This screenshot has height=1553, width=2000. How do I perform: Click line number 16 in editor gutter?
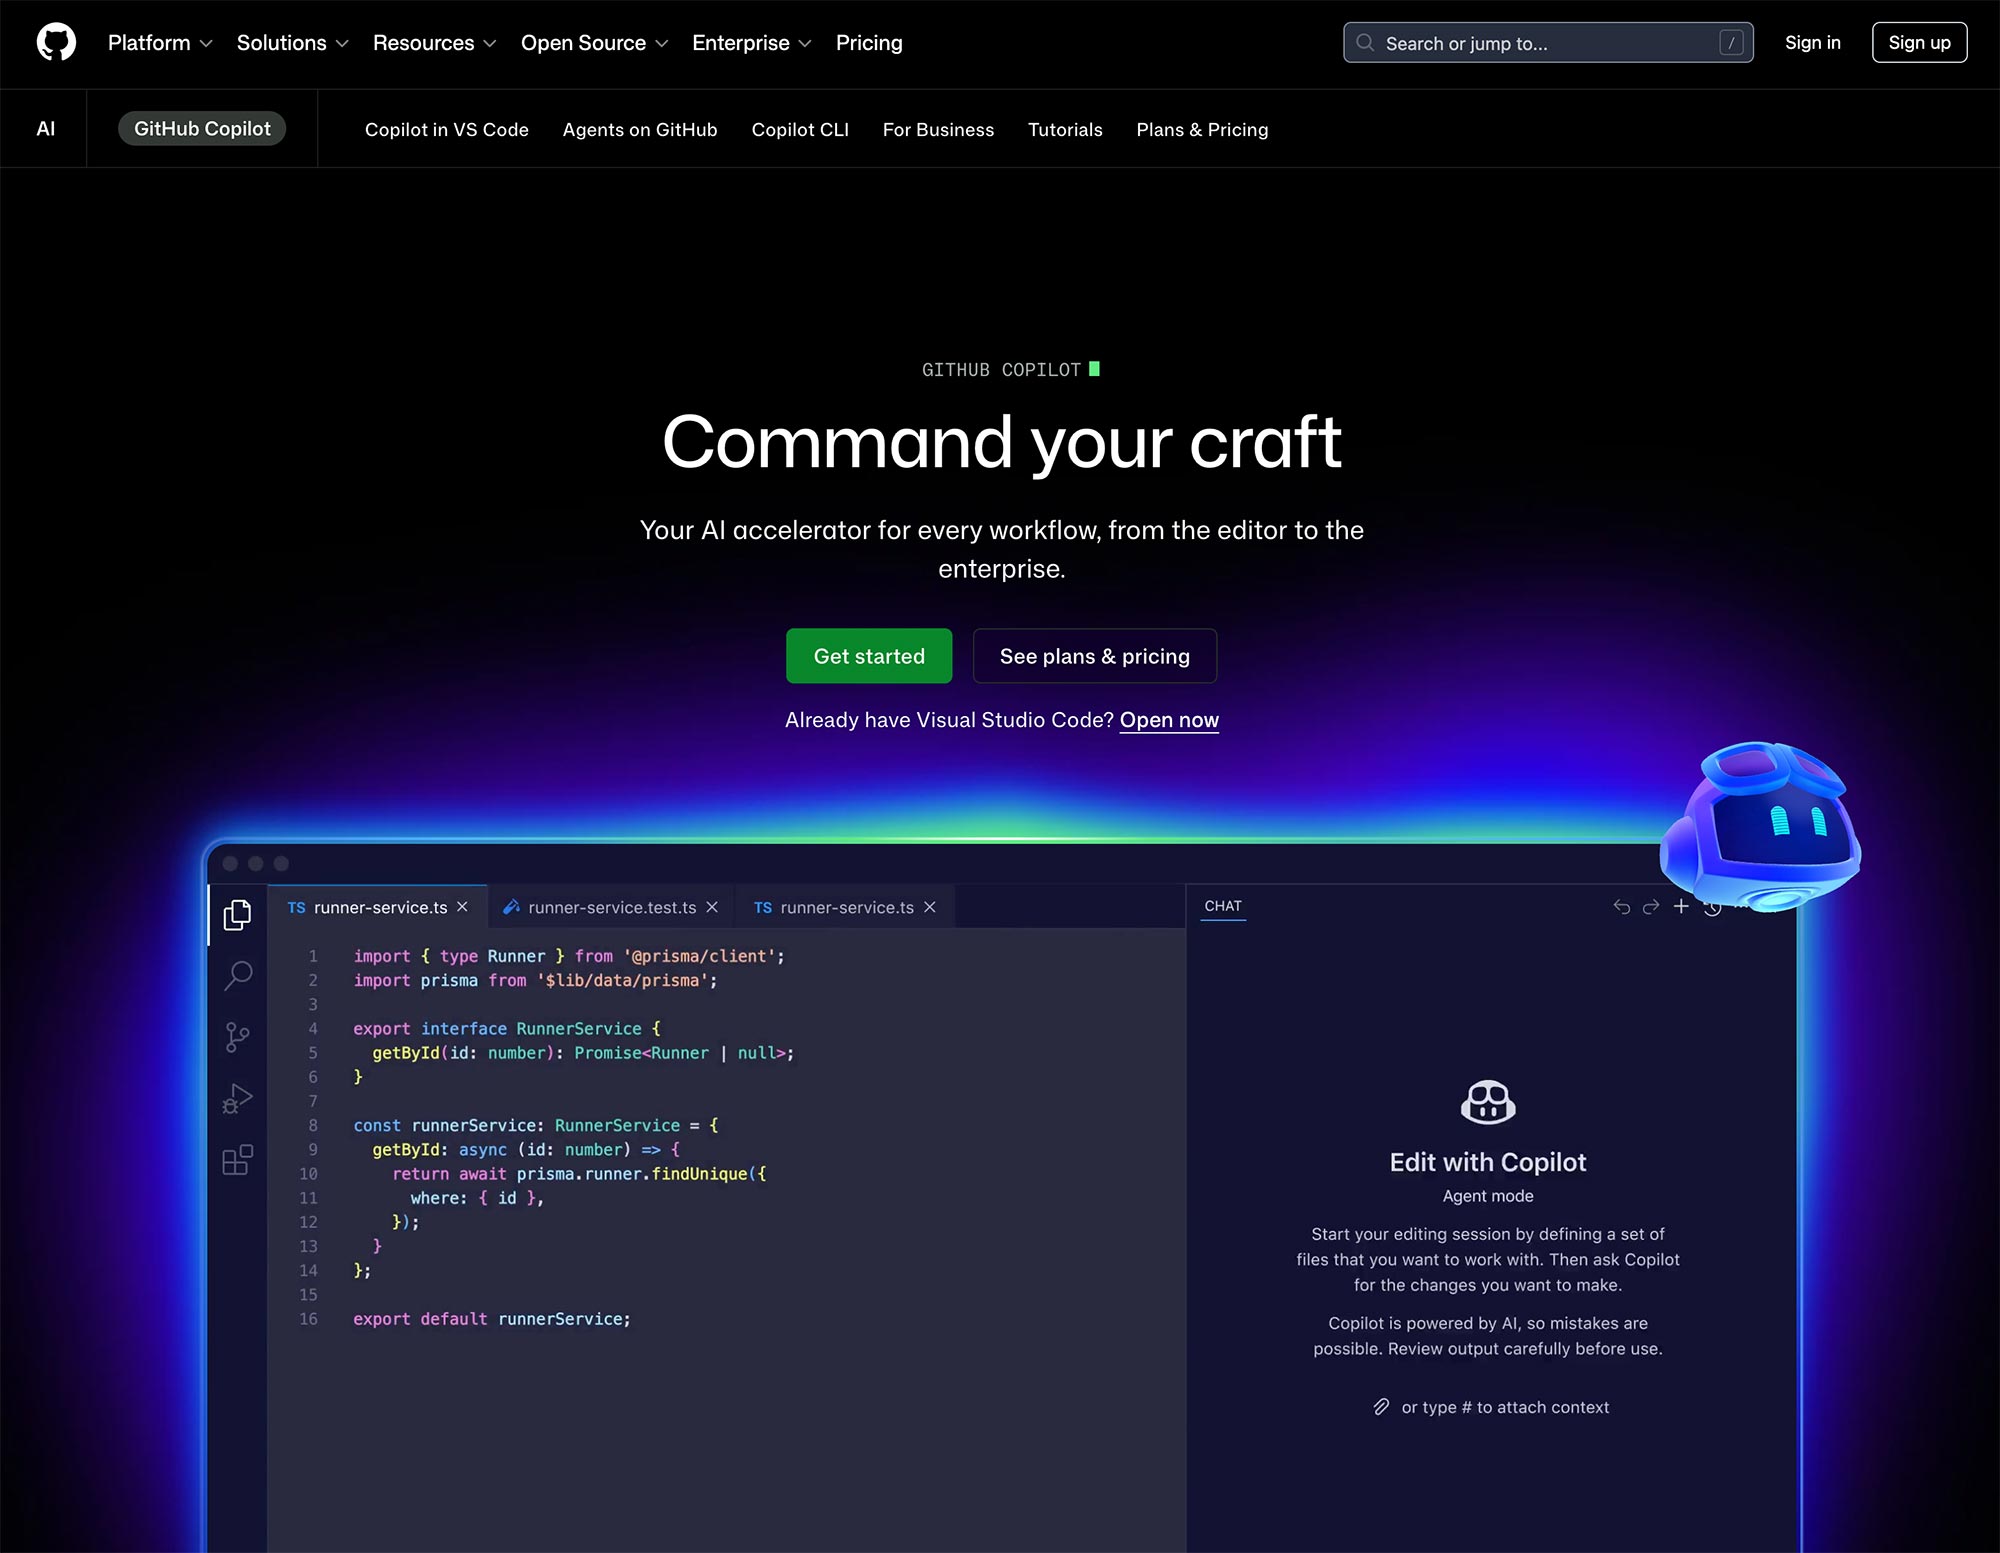[x=308, y=1319]
